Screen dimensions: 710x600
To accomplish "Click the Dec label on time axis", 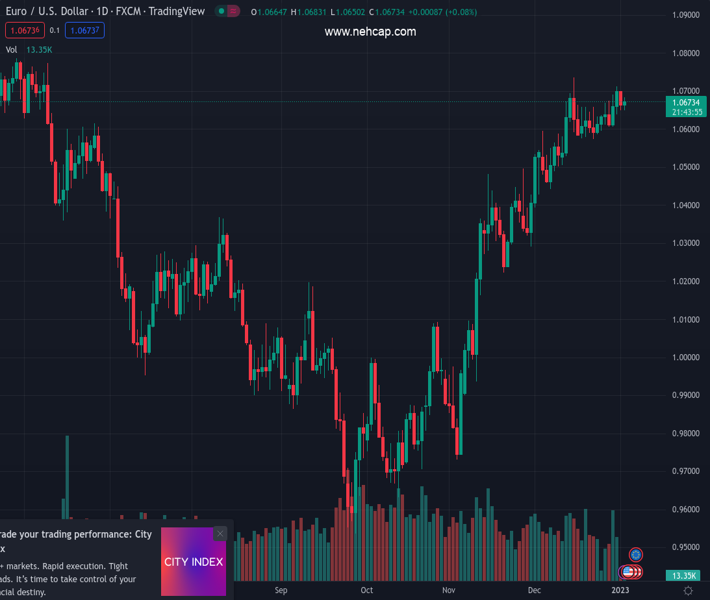I will 535,590.
